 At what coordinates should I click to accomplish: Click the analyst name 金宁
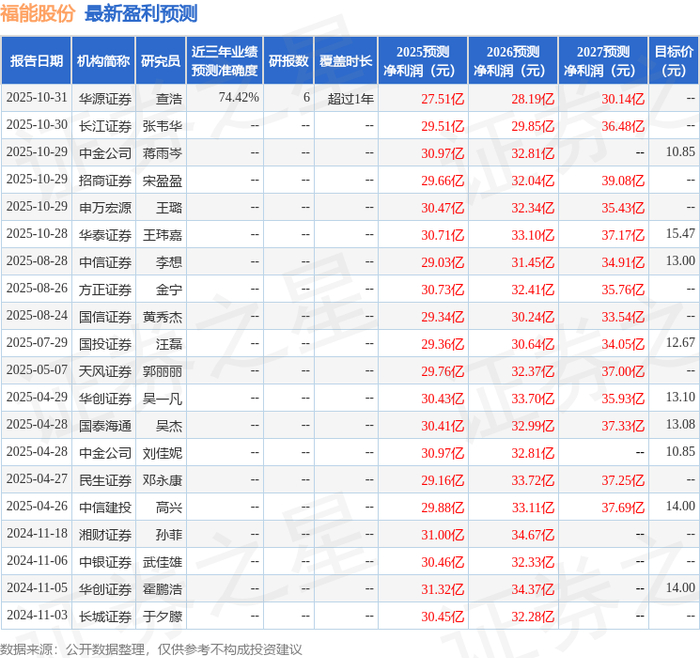point(169,289)
